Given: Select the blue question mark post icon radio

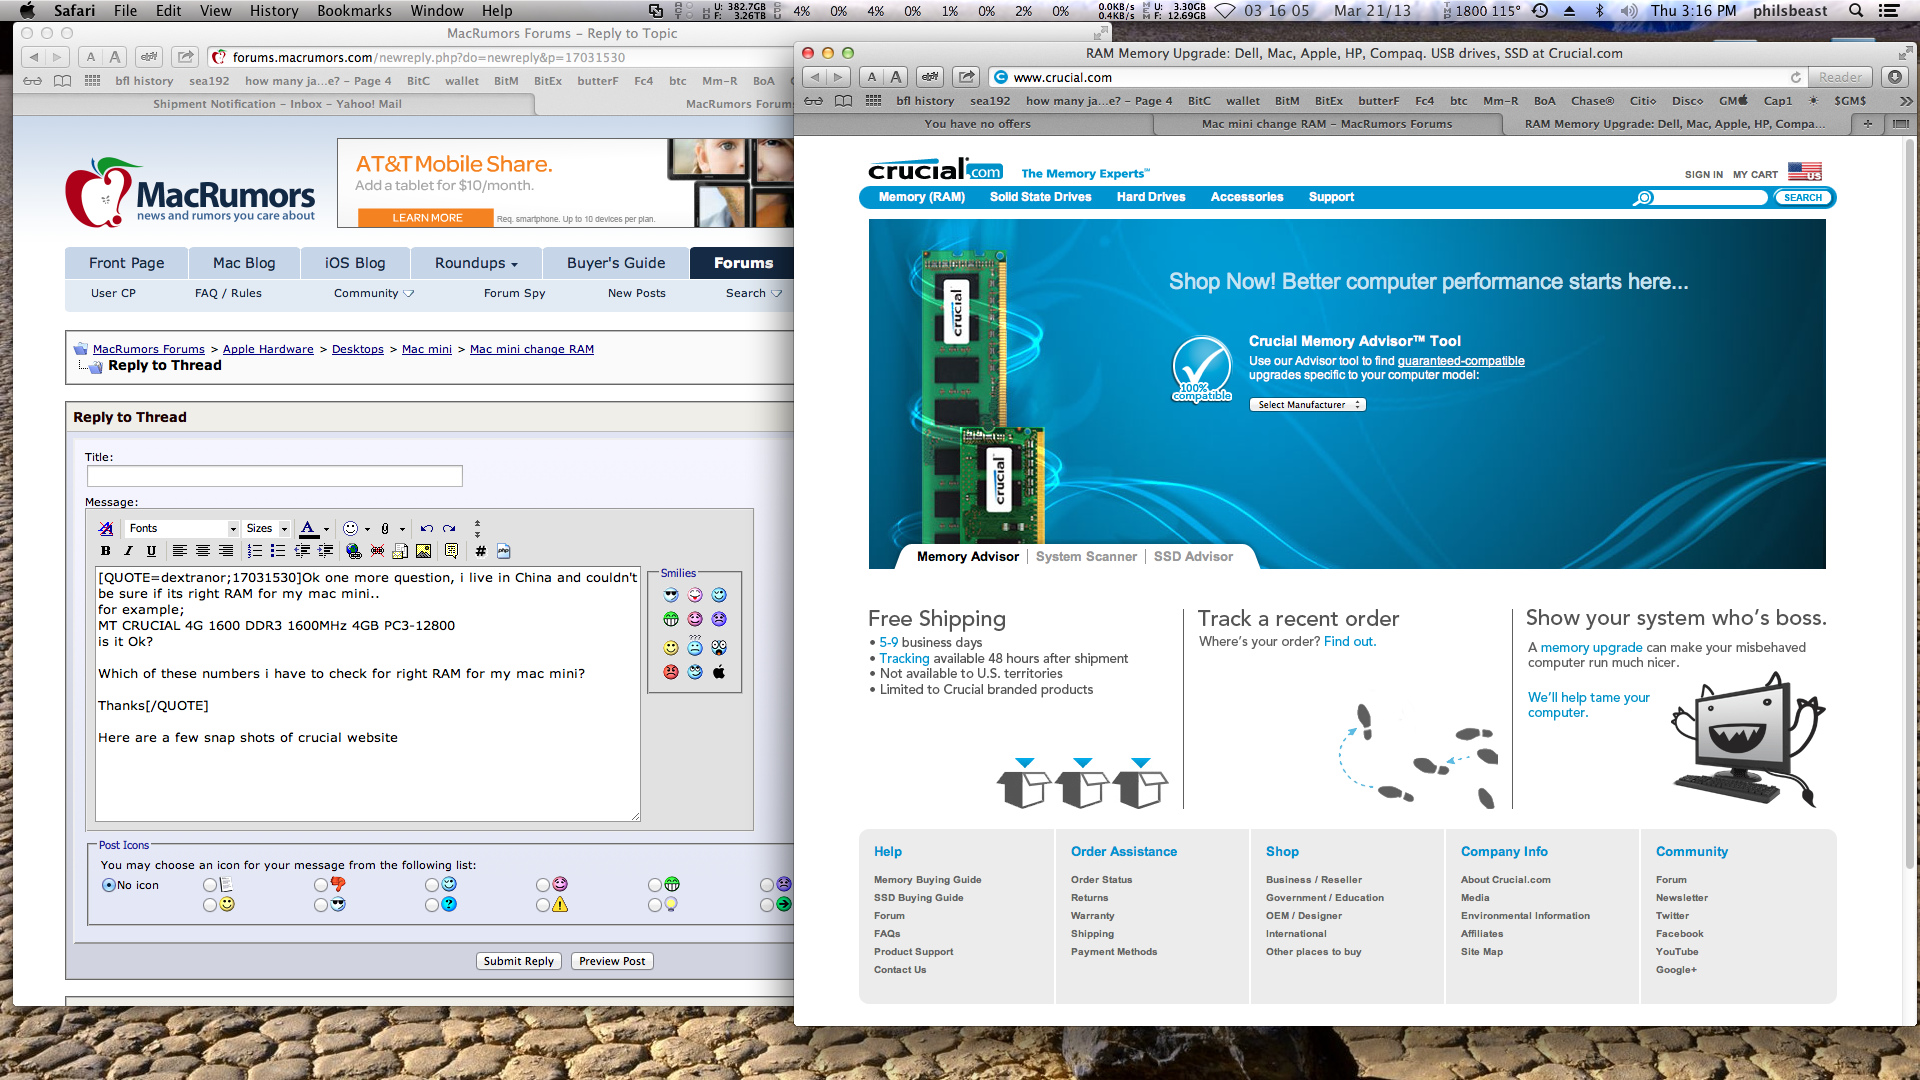Looking at the screenshot, I should point(432,905).
